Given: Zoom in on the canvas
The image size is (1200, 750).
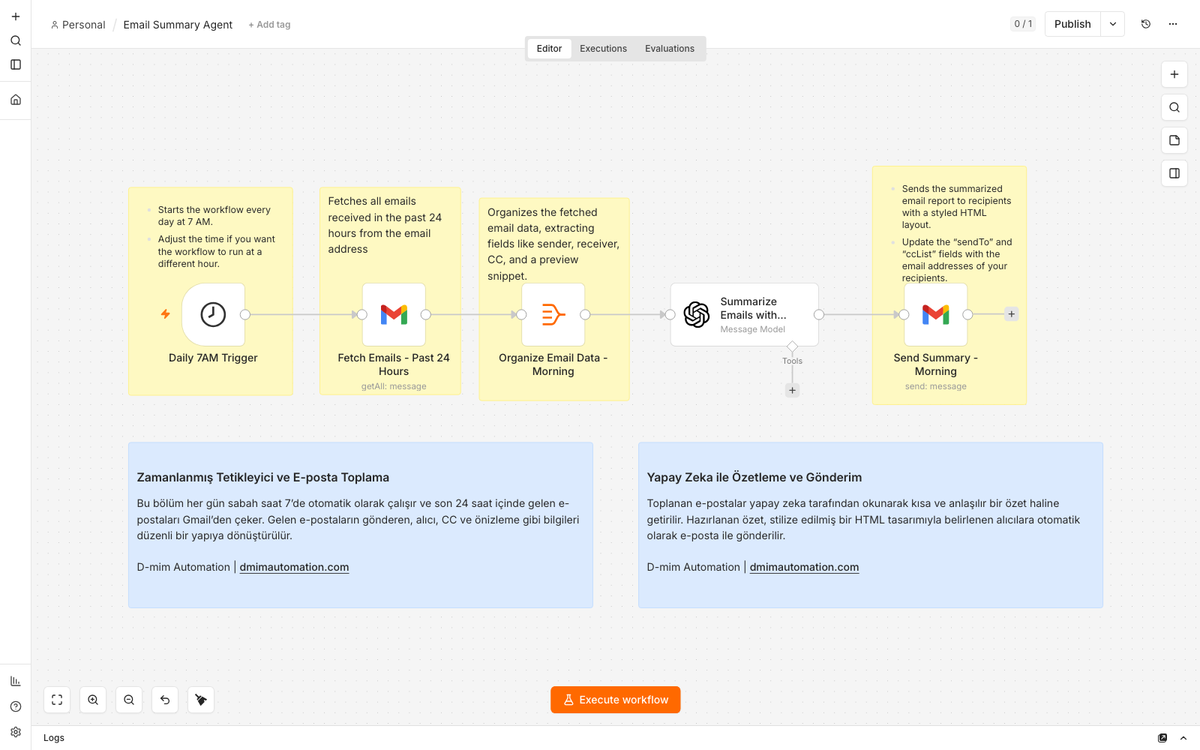Looking at the screenshot, I should tap(93, 700).
